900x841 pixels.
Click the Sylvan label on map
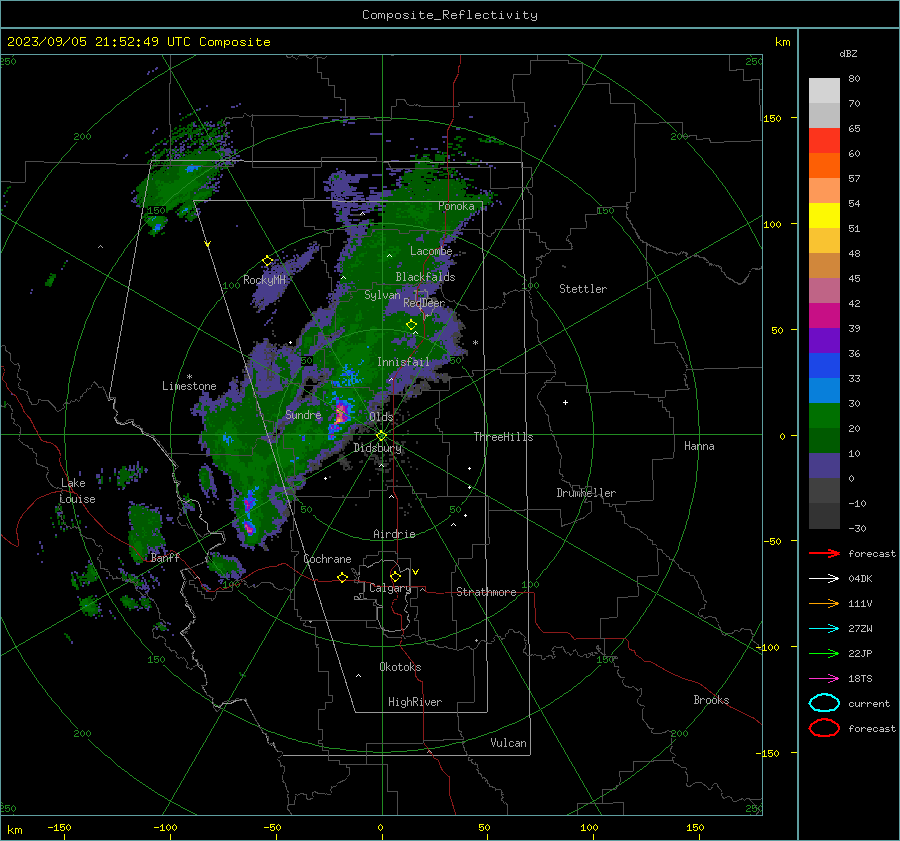coord(382,295)
